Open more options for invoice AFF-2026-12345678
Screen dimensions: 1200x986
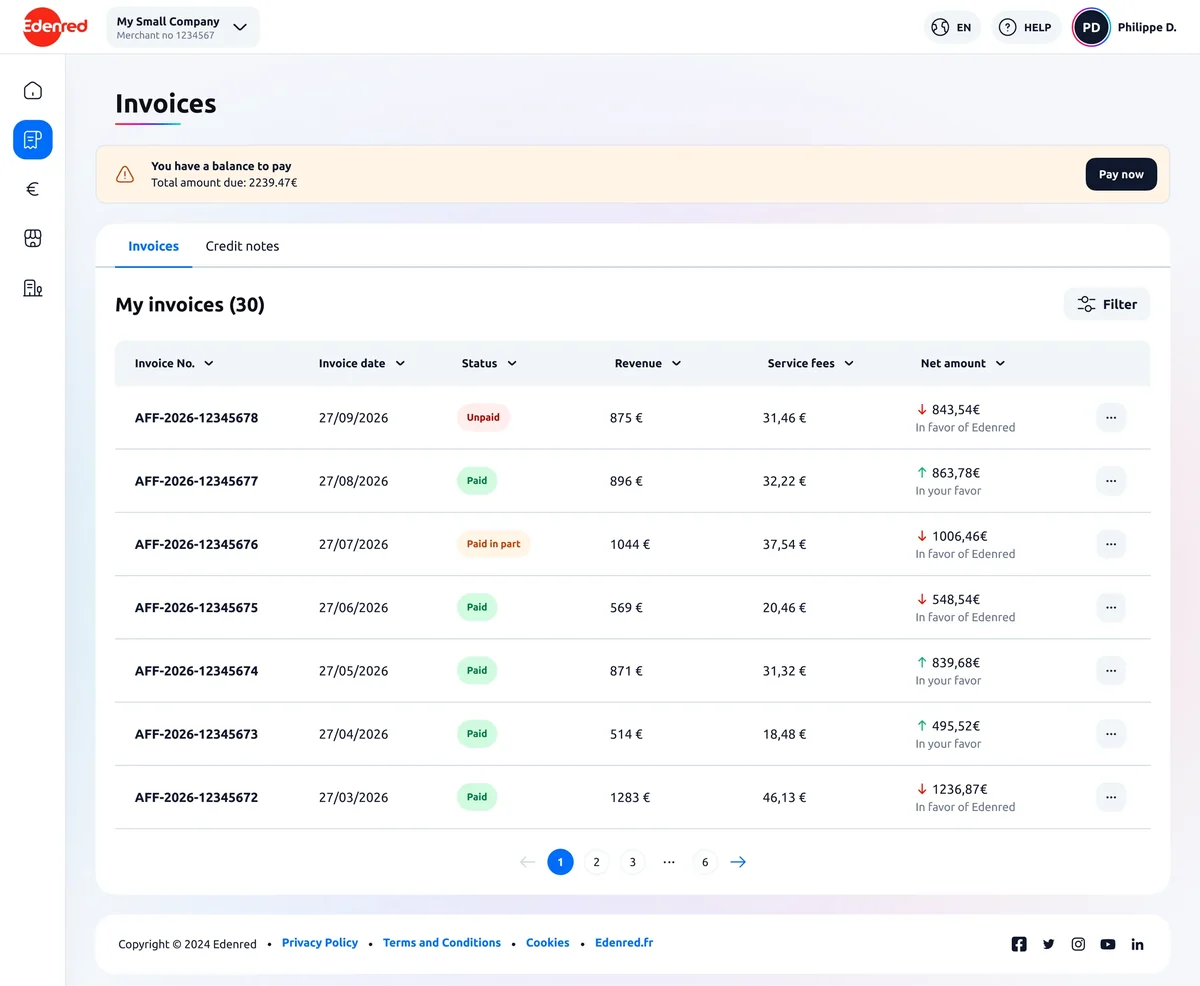click(1111, 418)
